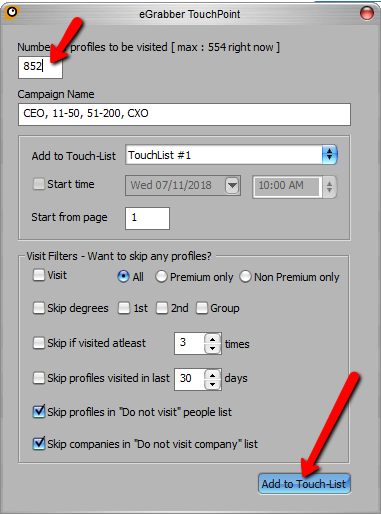
Task: Tick the Visit checkbox
Action: pyautogui.click(x=39, y=275)
